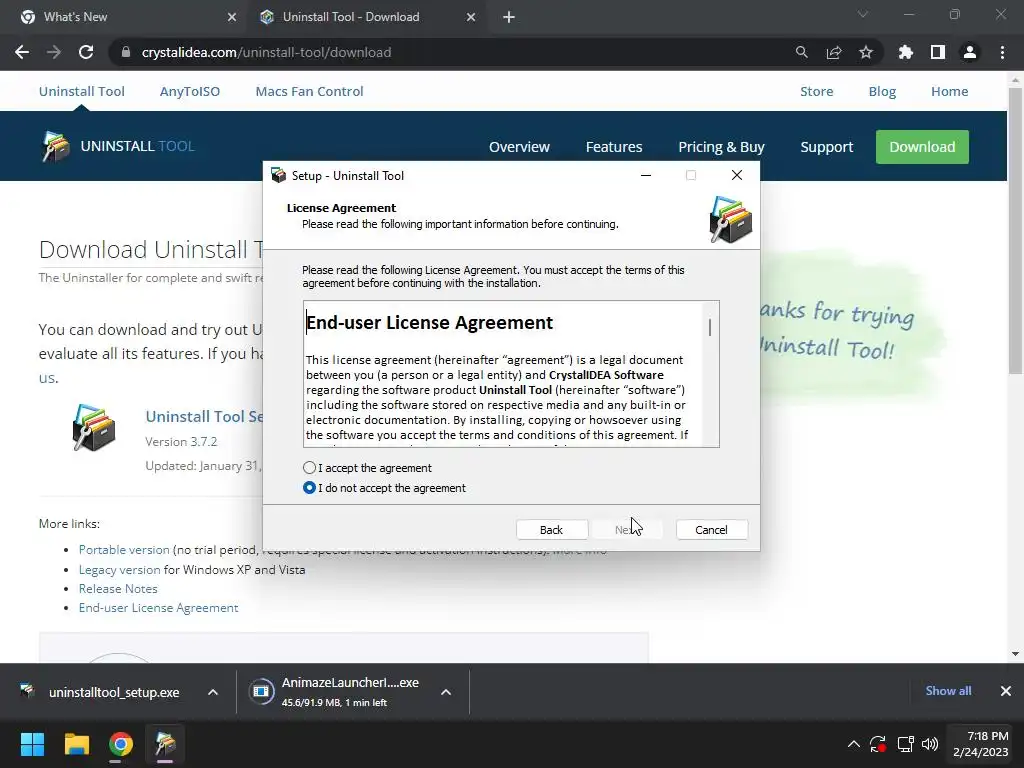This screenshot has width=1024, height=768.
Task: Open the Extensions puzzle icon
Action: click(x=906, y=52)
